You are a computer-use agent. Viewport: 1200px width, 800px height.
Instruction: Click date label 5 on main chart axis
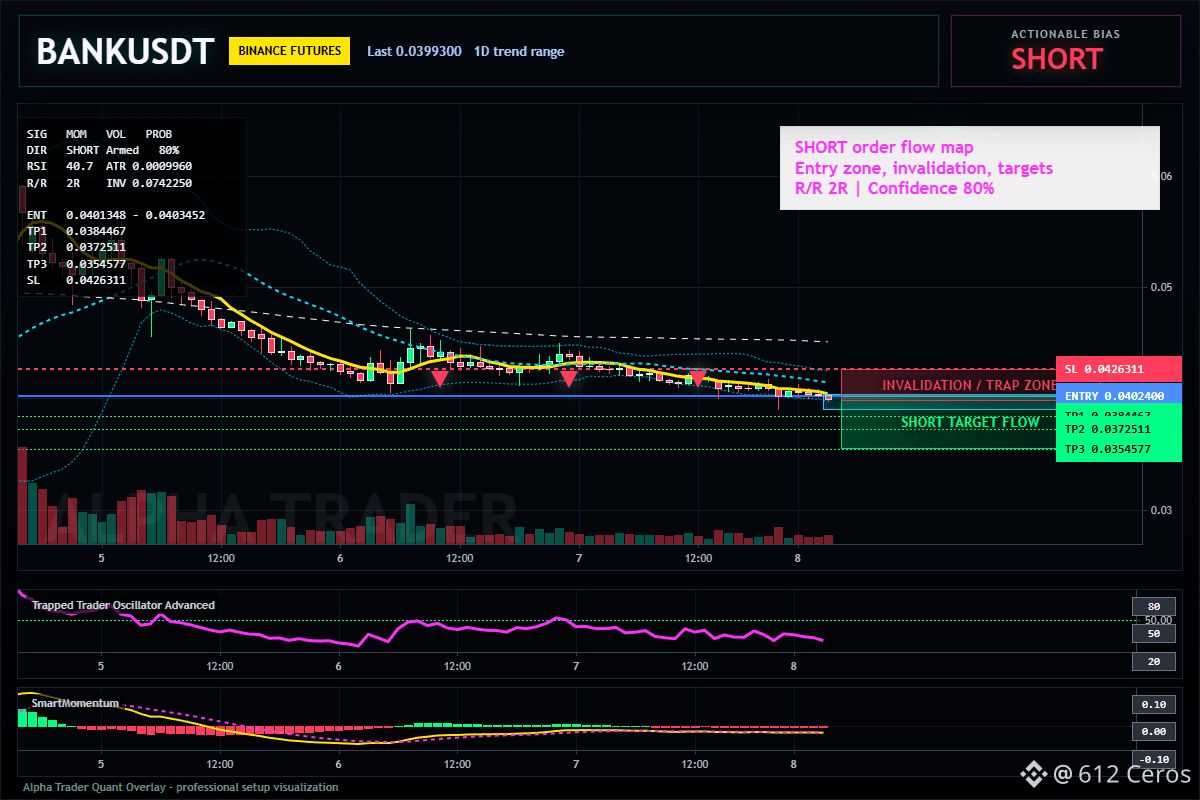pos(101,558)
